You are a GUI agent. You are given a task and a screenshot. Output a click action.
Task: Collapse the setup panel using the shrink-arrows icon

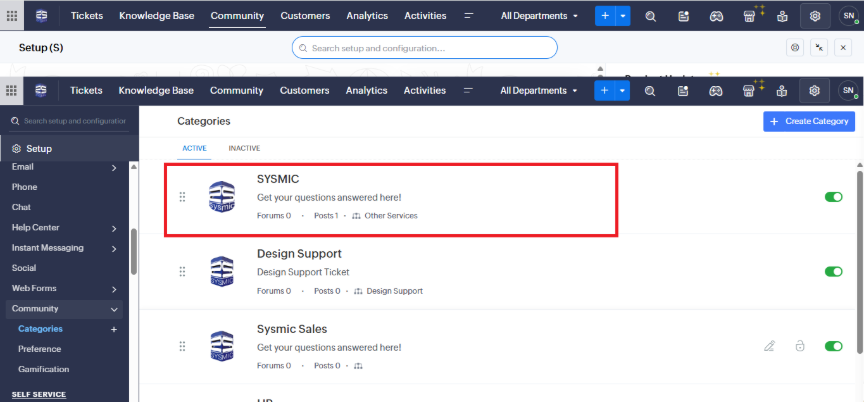(819, 47)
